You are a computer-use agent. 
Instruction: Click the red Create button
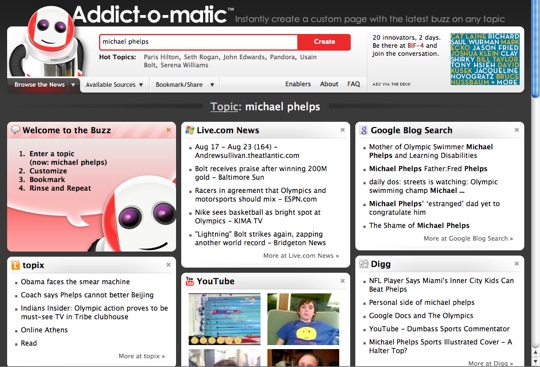point(324,42)
